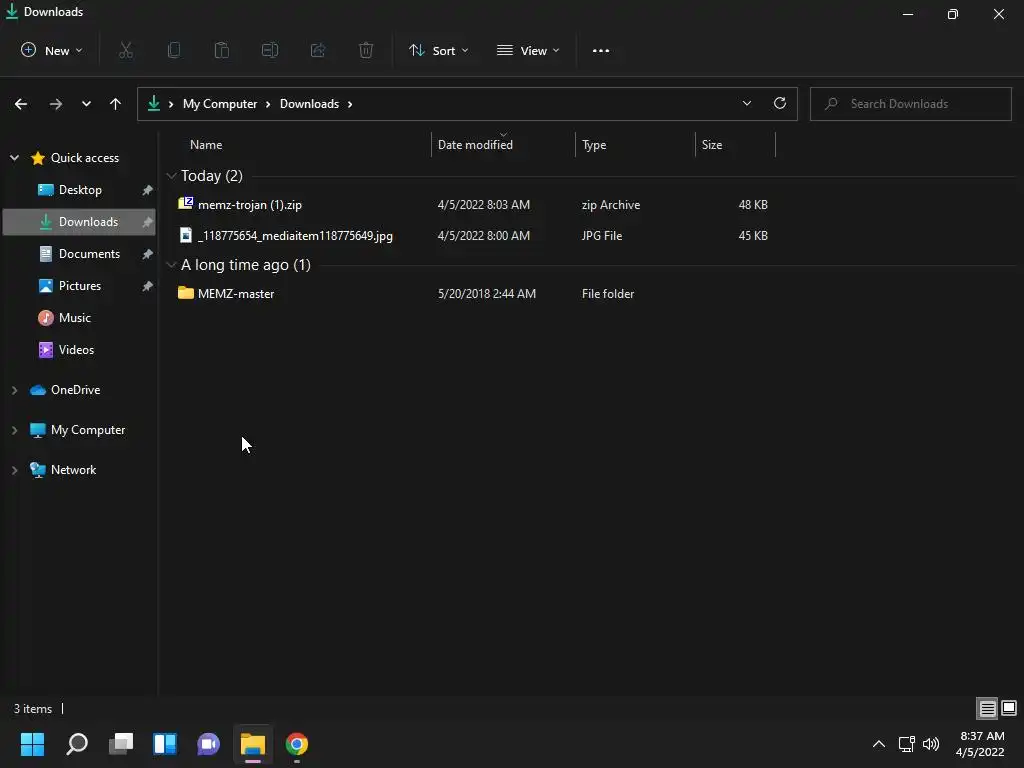Image resolution: width=1024 pixels, height=768 pixels.
Task: Switch to large thumbnails view layout
Action: click(1009, 709)
